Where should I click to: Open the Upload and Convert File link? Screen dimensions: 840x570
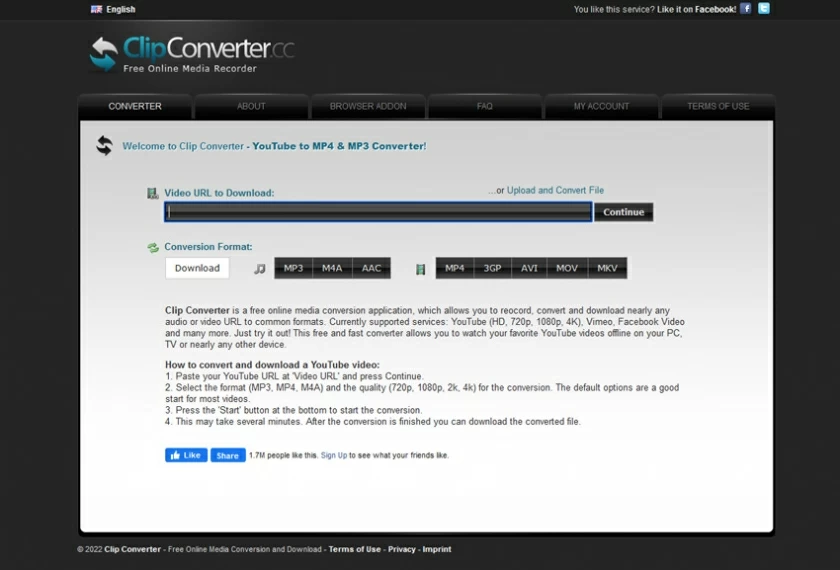[x=555, y=190]
